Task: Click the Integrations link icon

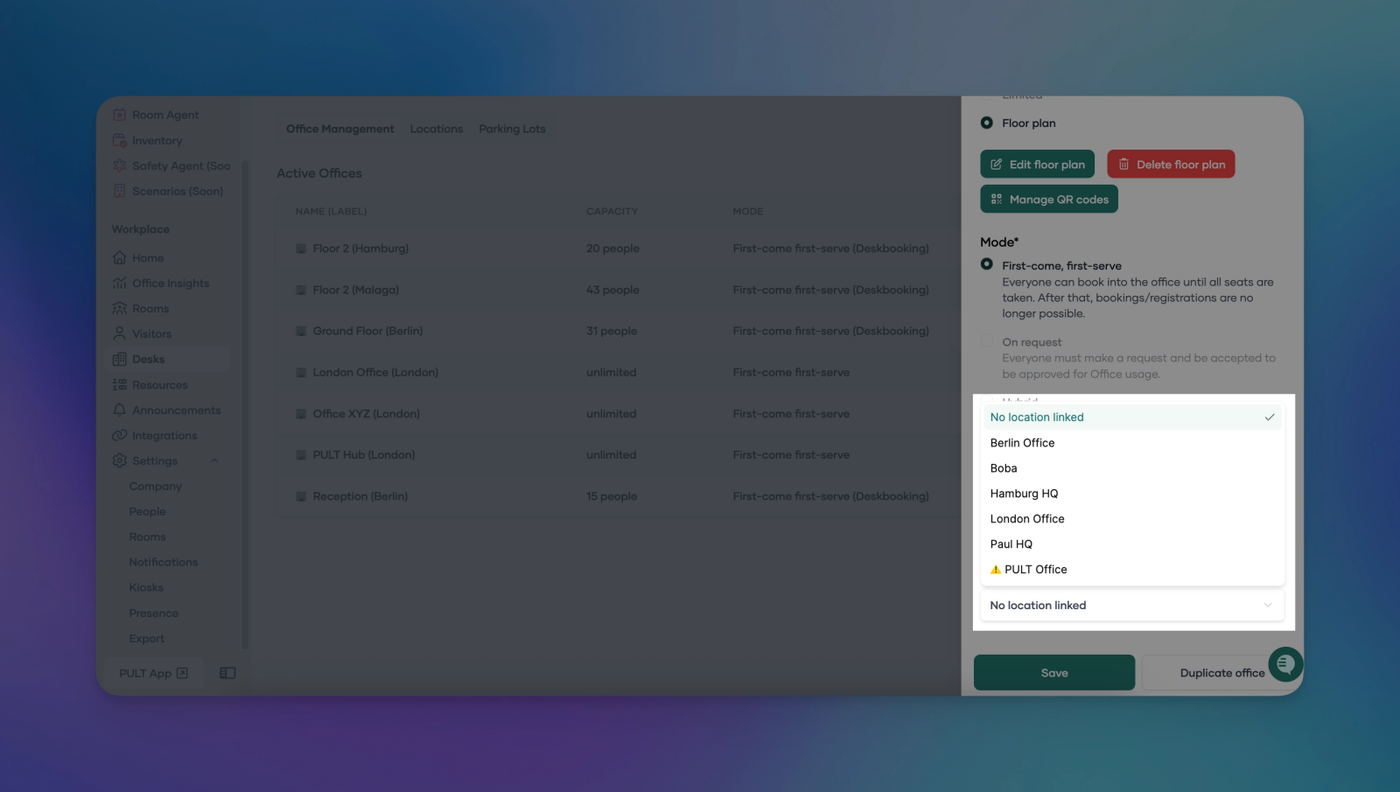Action: [x=120, y=436]
